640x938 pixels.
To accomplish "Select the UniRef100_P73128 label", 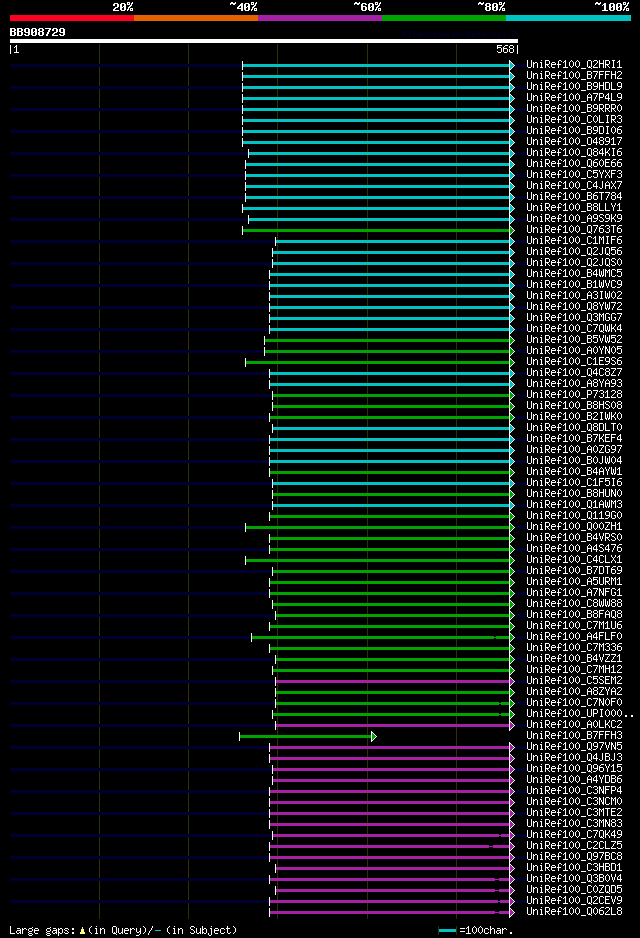I will point(574,395).
